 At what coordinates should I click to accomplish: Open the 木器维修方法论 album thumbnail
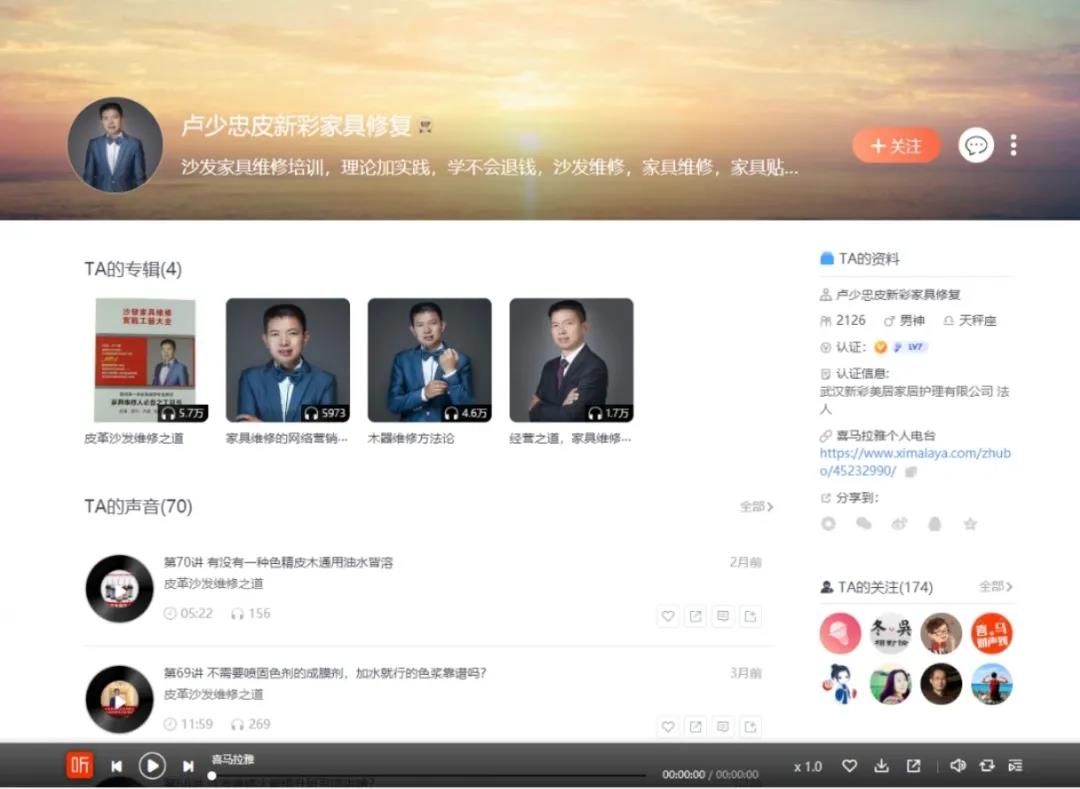(x=429, y=360)
